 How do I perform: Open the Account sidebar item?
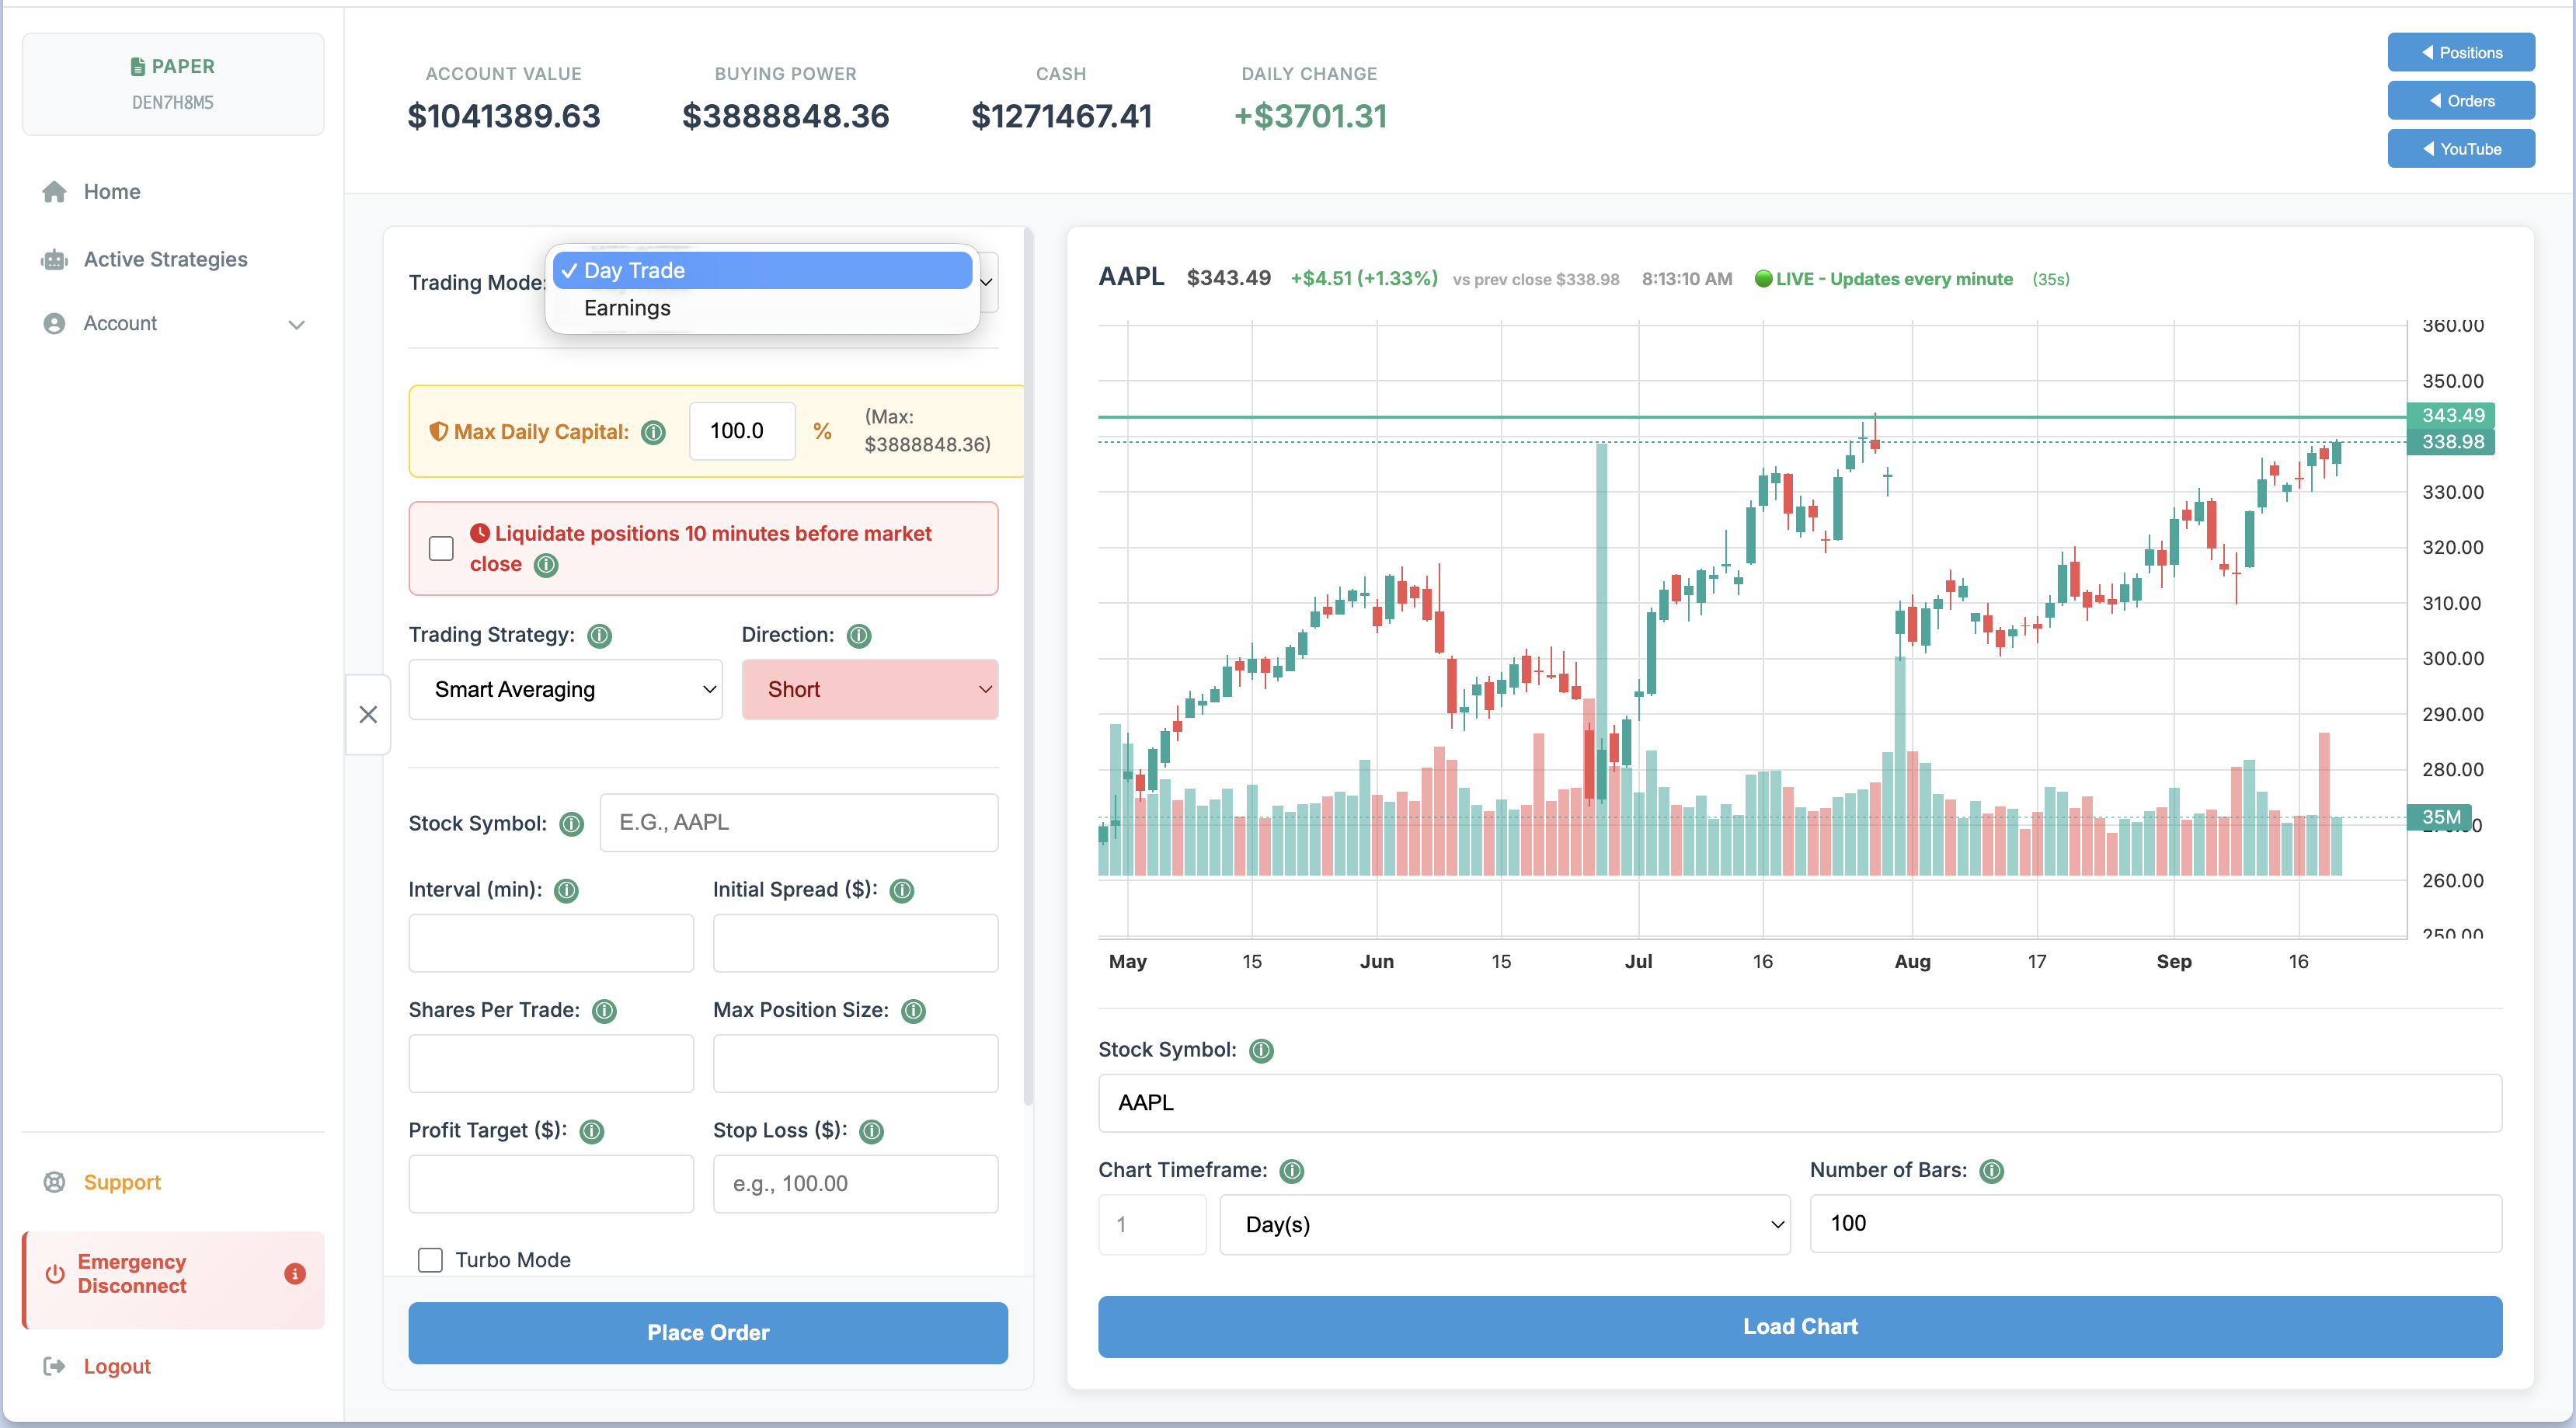coord(173,324)
